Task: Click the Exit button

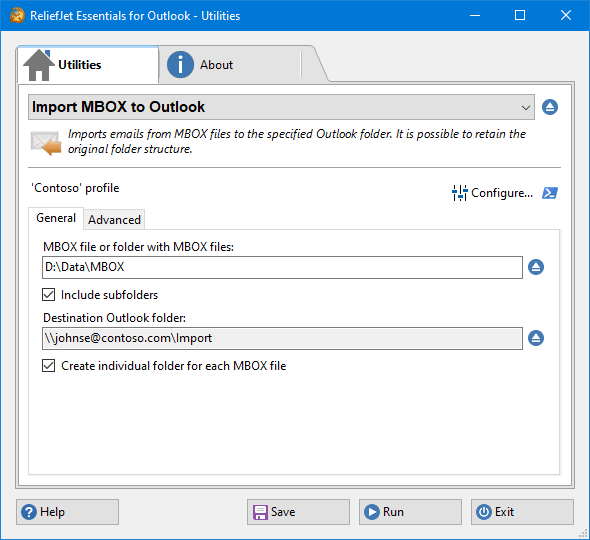Action: click(522, 512)
